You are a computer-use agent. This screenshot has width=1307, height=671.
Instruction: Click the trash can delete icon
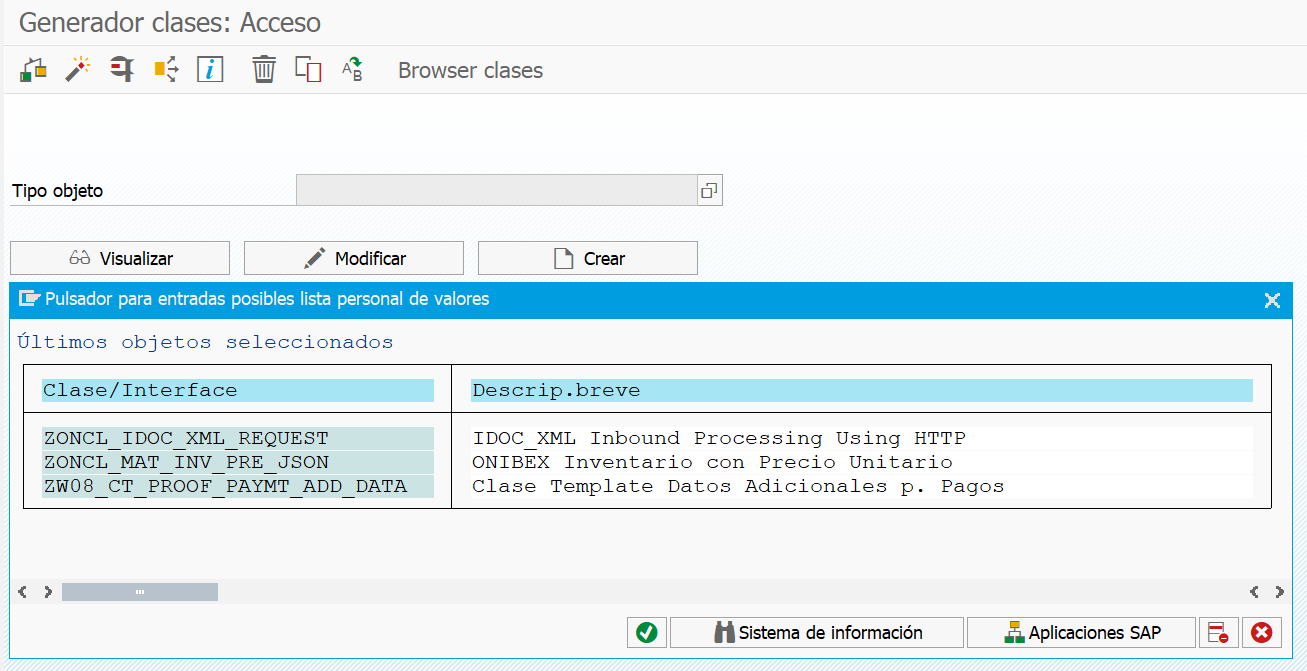(264, 70)
